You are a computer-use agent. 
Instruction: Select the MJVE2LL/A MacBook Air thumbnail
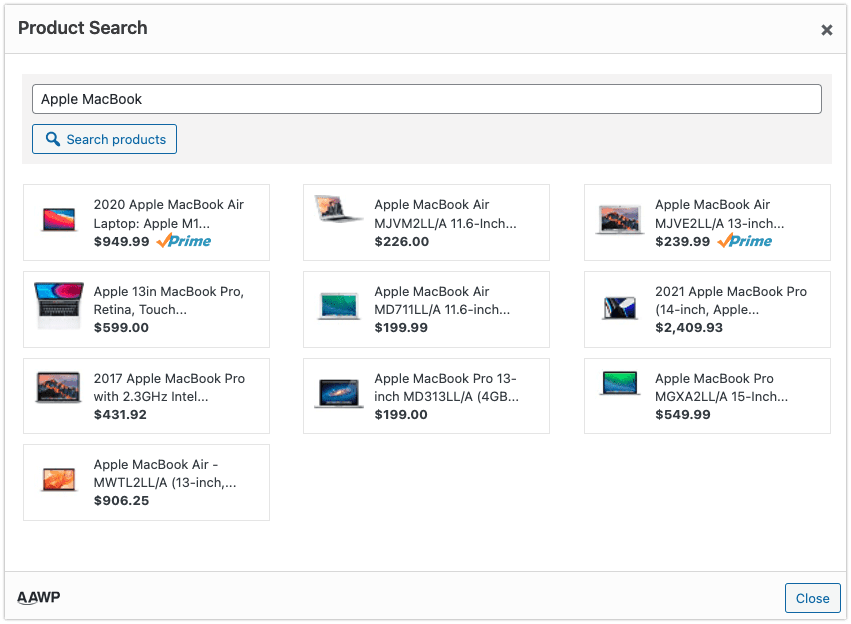[620, 220]
